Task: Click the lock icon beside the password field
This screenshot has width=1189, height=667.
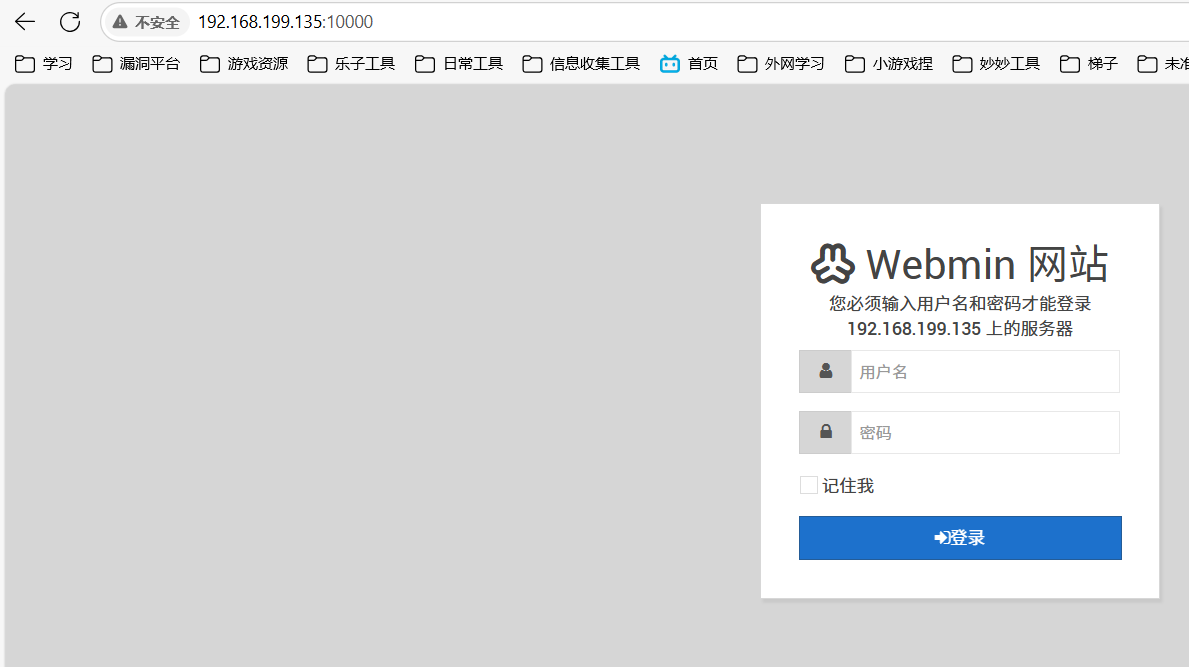Action: click(825, 432)
